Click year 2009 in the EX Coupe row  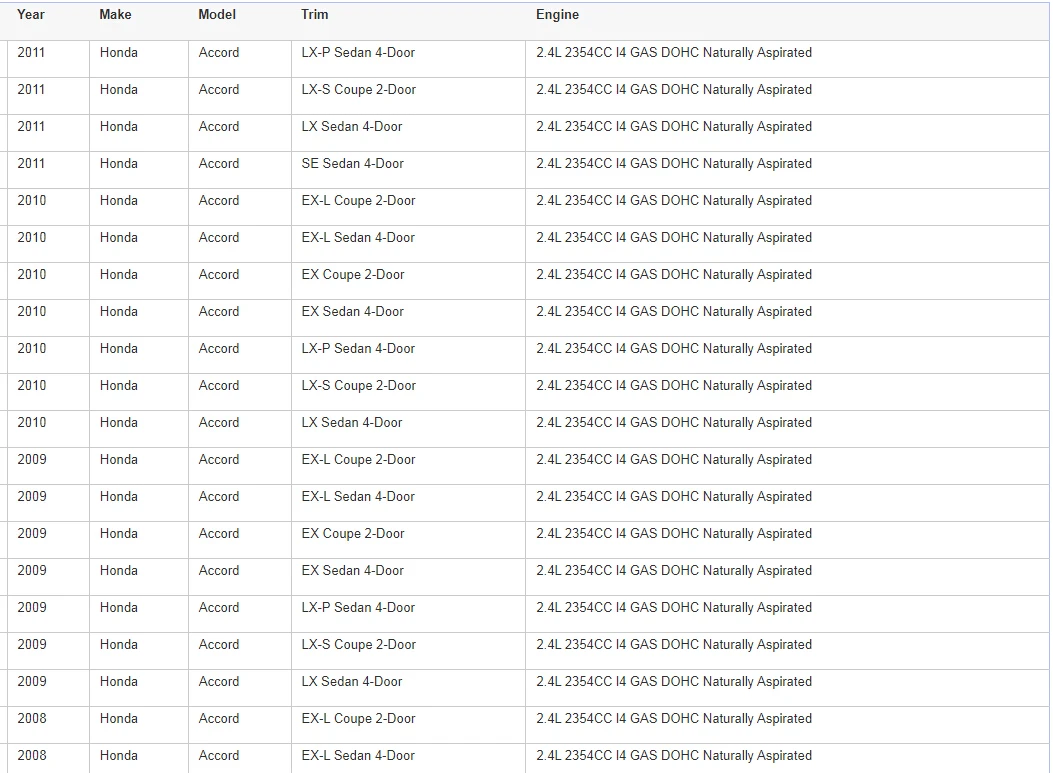tap(32, 533)
